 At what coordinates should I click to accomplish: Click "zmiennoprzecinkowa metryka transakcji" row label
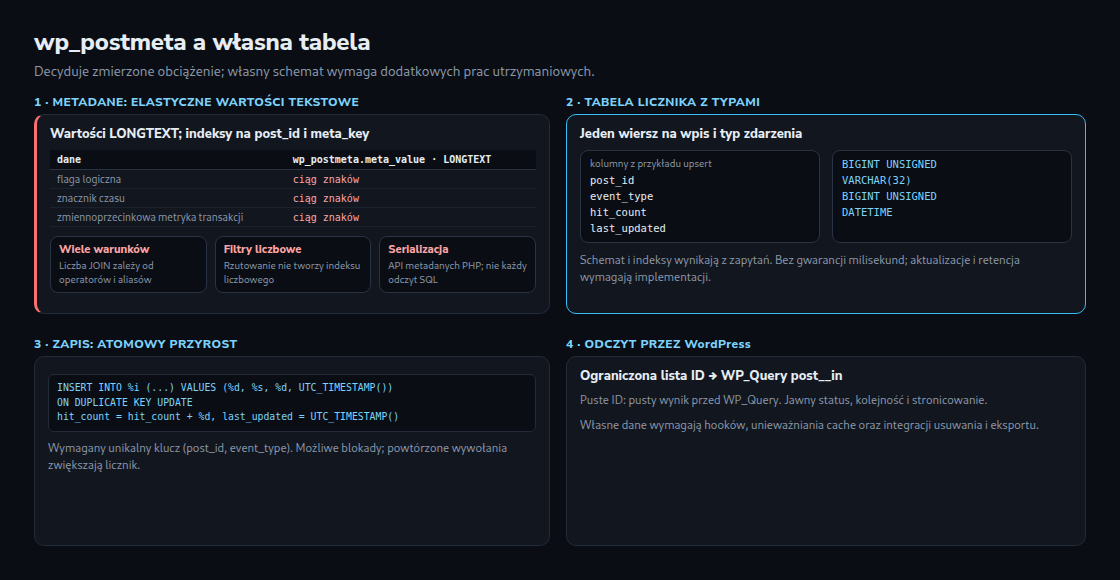(x=150, y=217)
